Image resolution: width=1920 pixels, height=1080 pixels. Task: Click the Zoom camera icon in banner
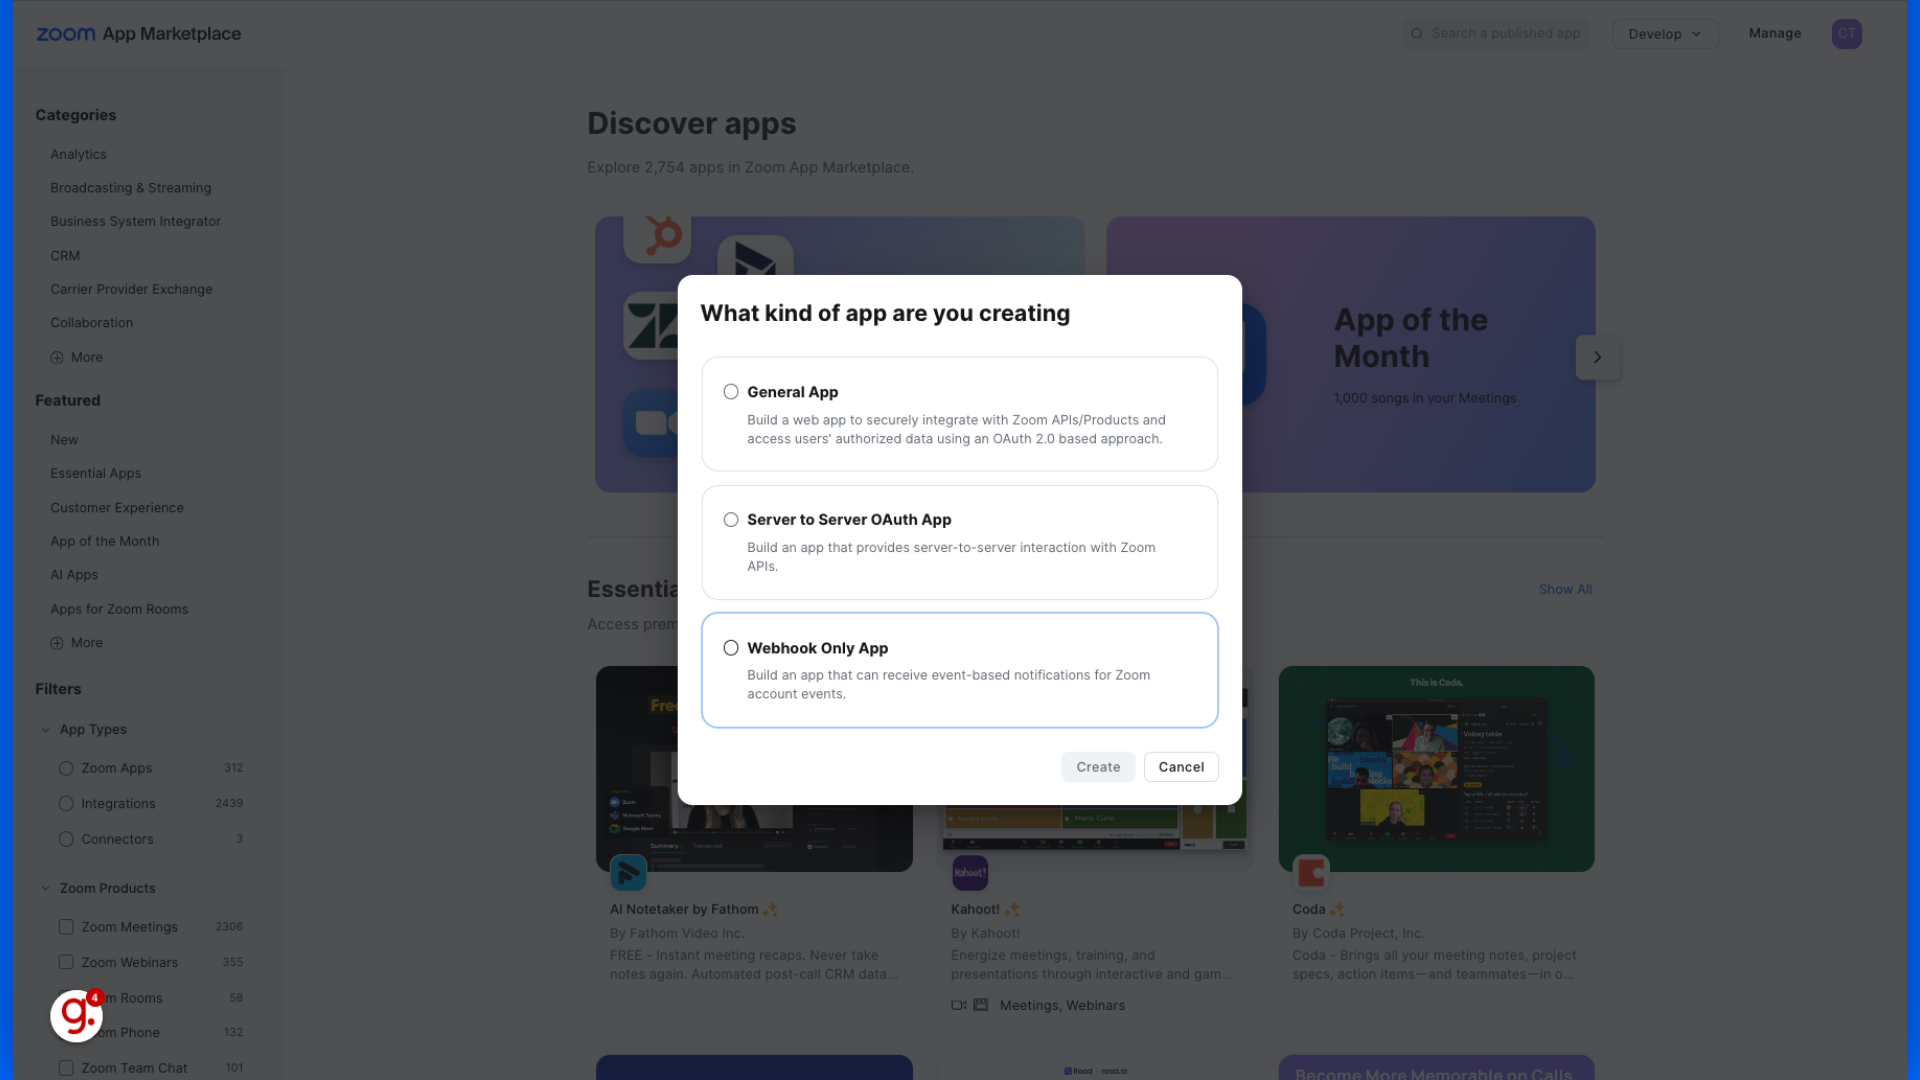[651, 423]
